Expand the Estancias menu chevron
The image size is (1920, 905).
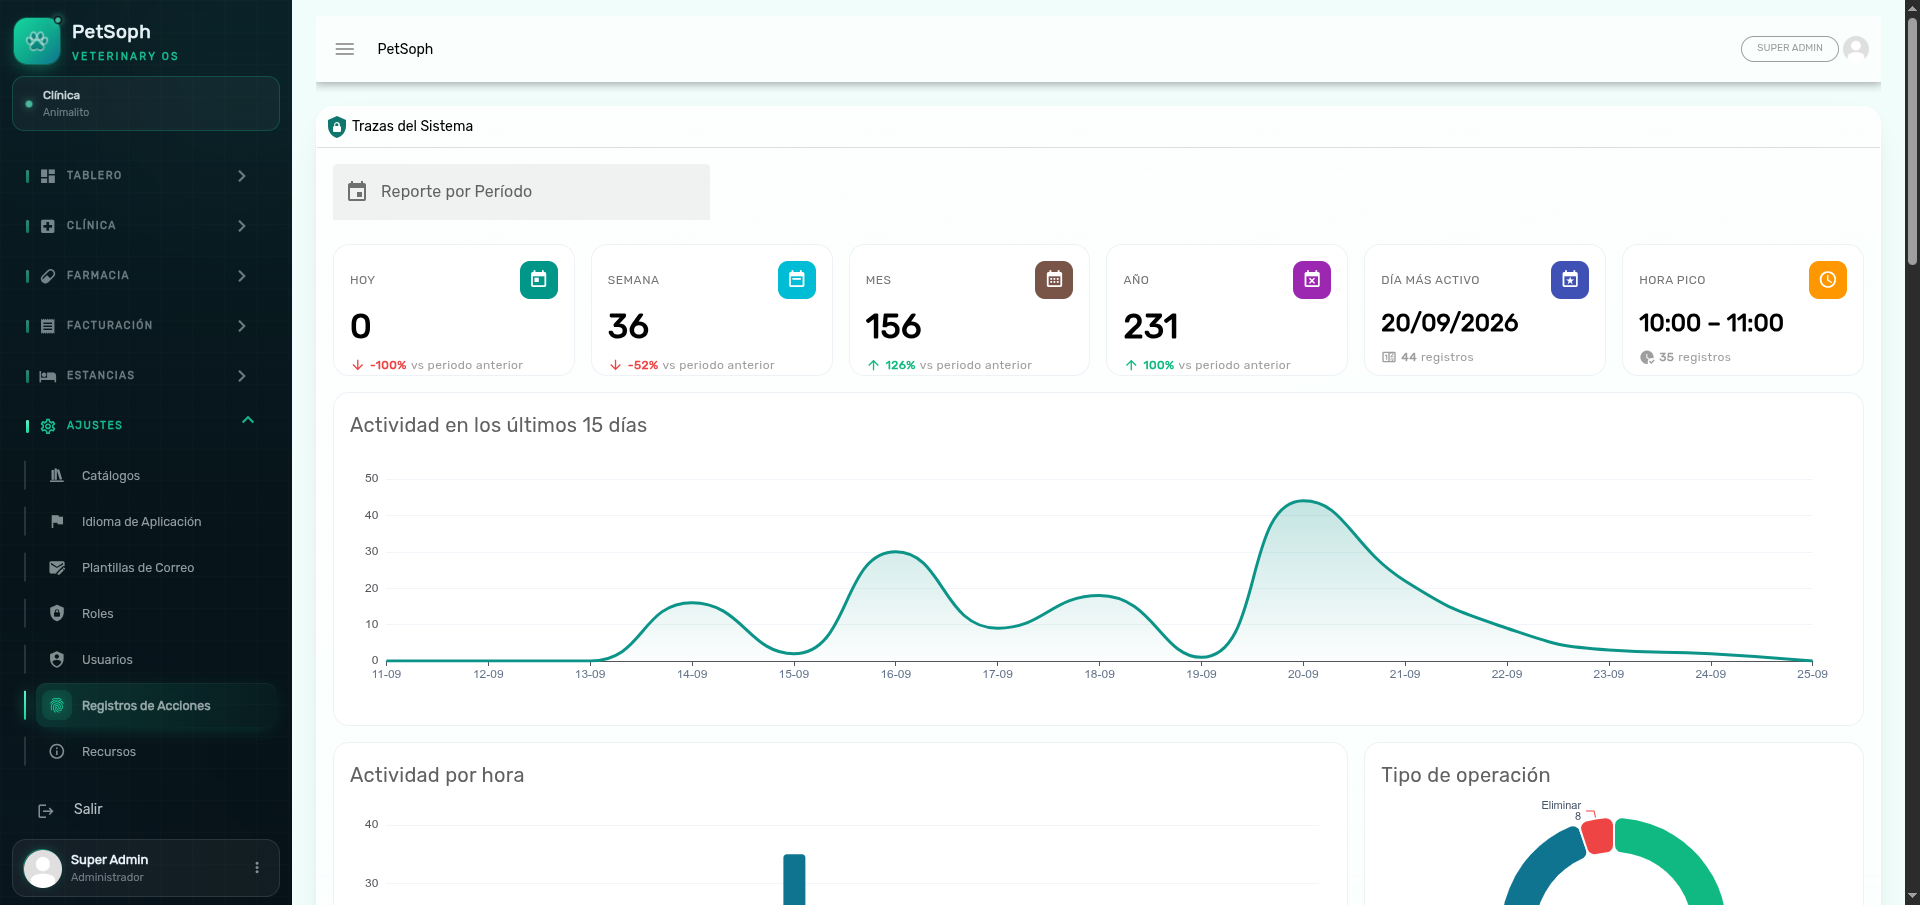click(x=242, y=376)
